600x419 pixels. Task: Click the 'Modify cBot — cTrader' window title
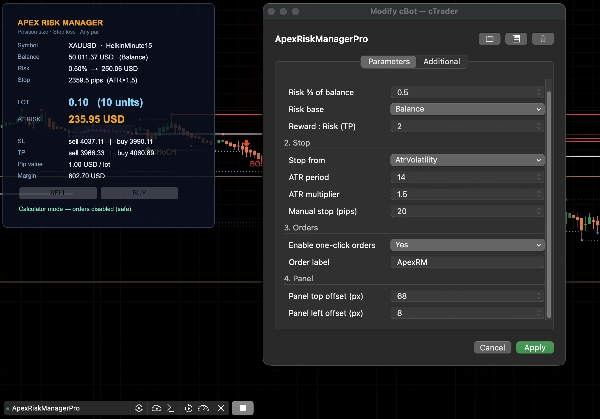tap(414, 11)
